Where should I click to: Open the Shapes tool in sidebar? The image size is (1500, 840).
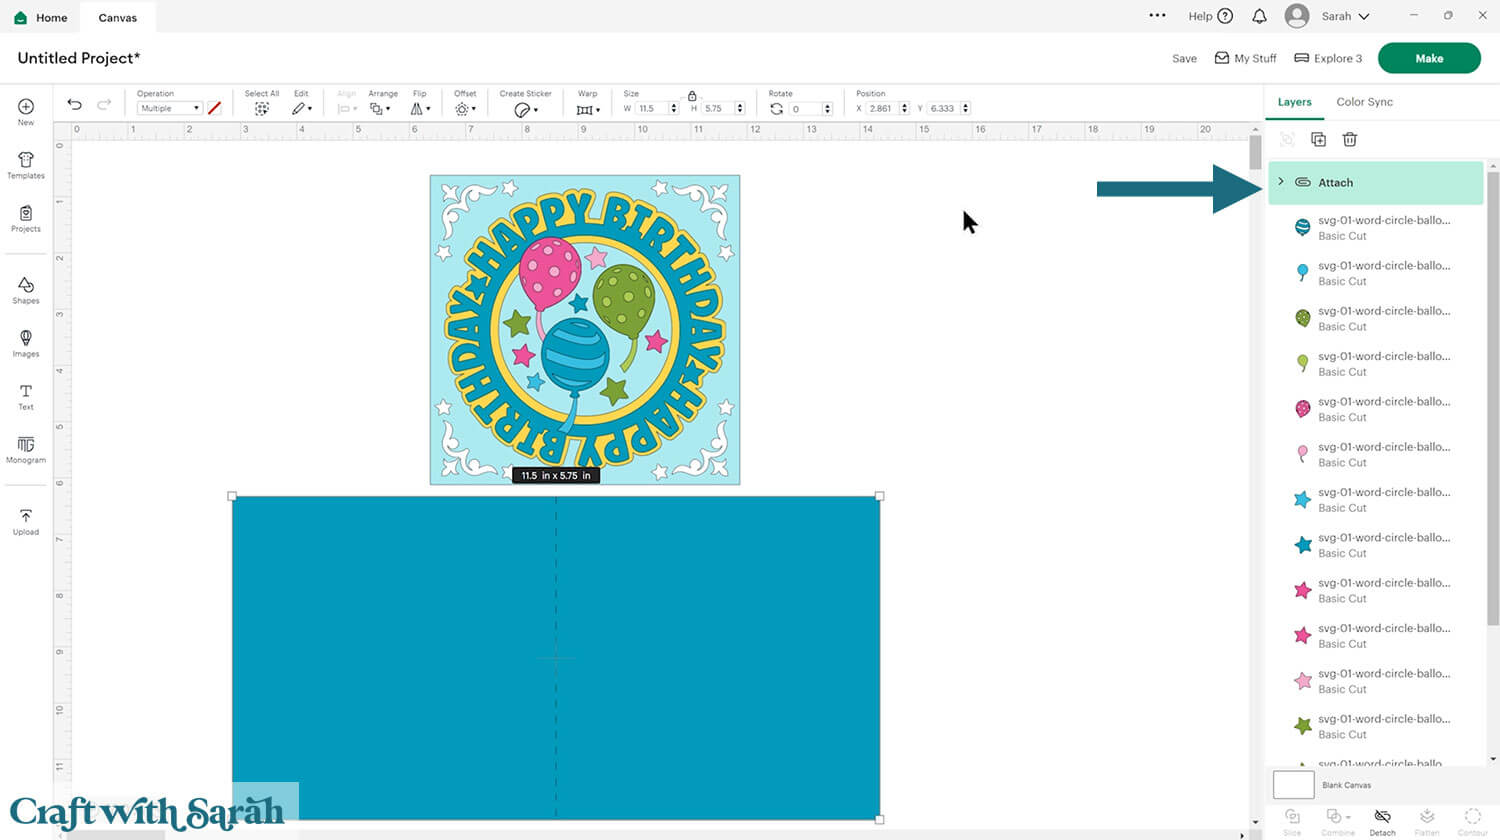point(26,290)
